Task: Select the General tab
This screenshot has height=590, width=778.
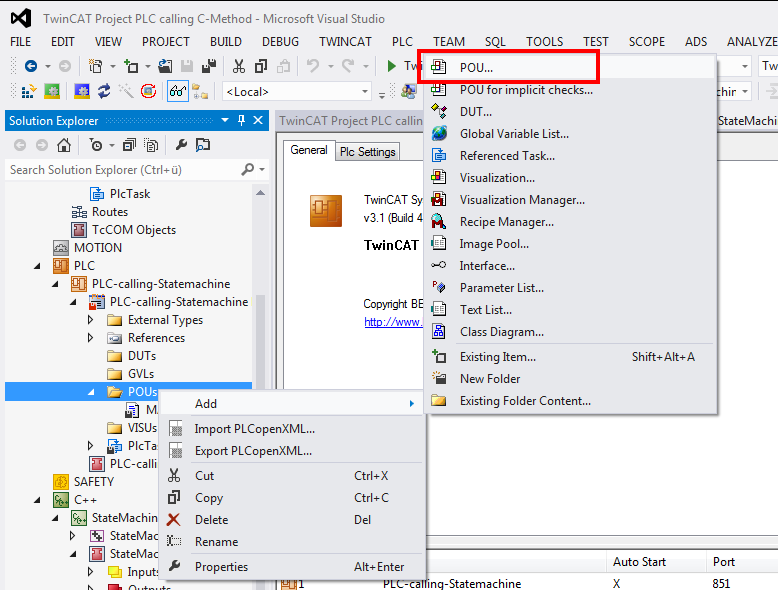Action: [309, 150]
